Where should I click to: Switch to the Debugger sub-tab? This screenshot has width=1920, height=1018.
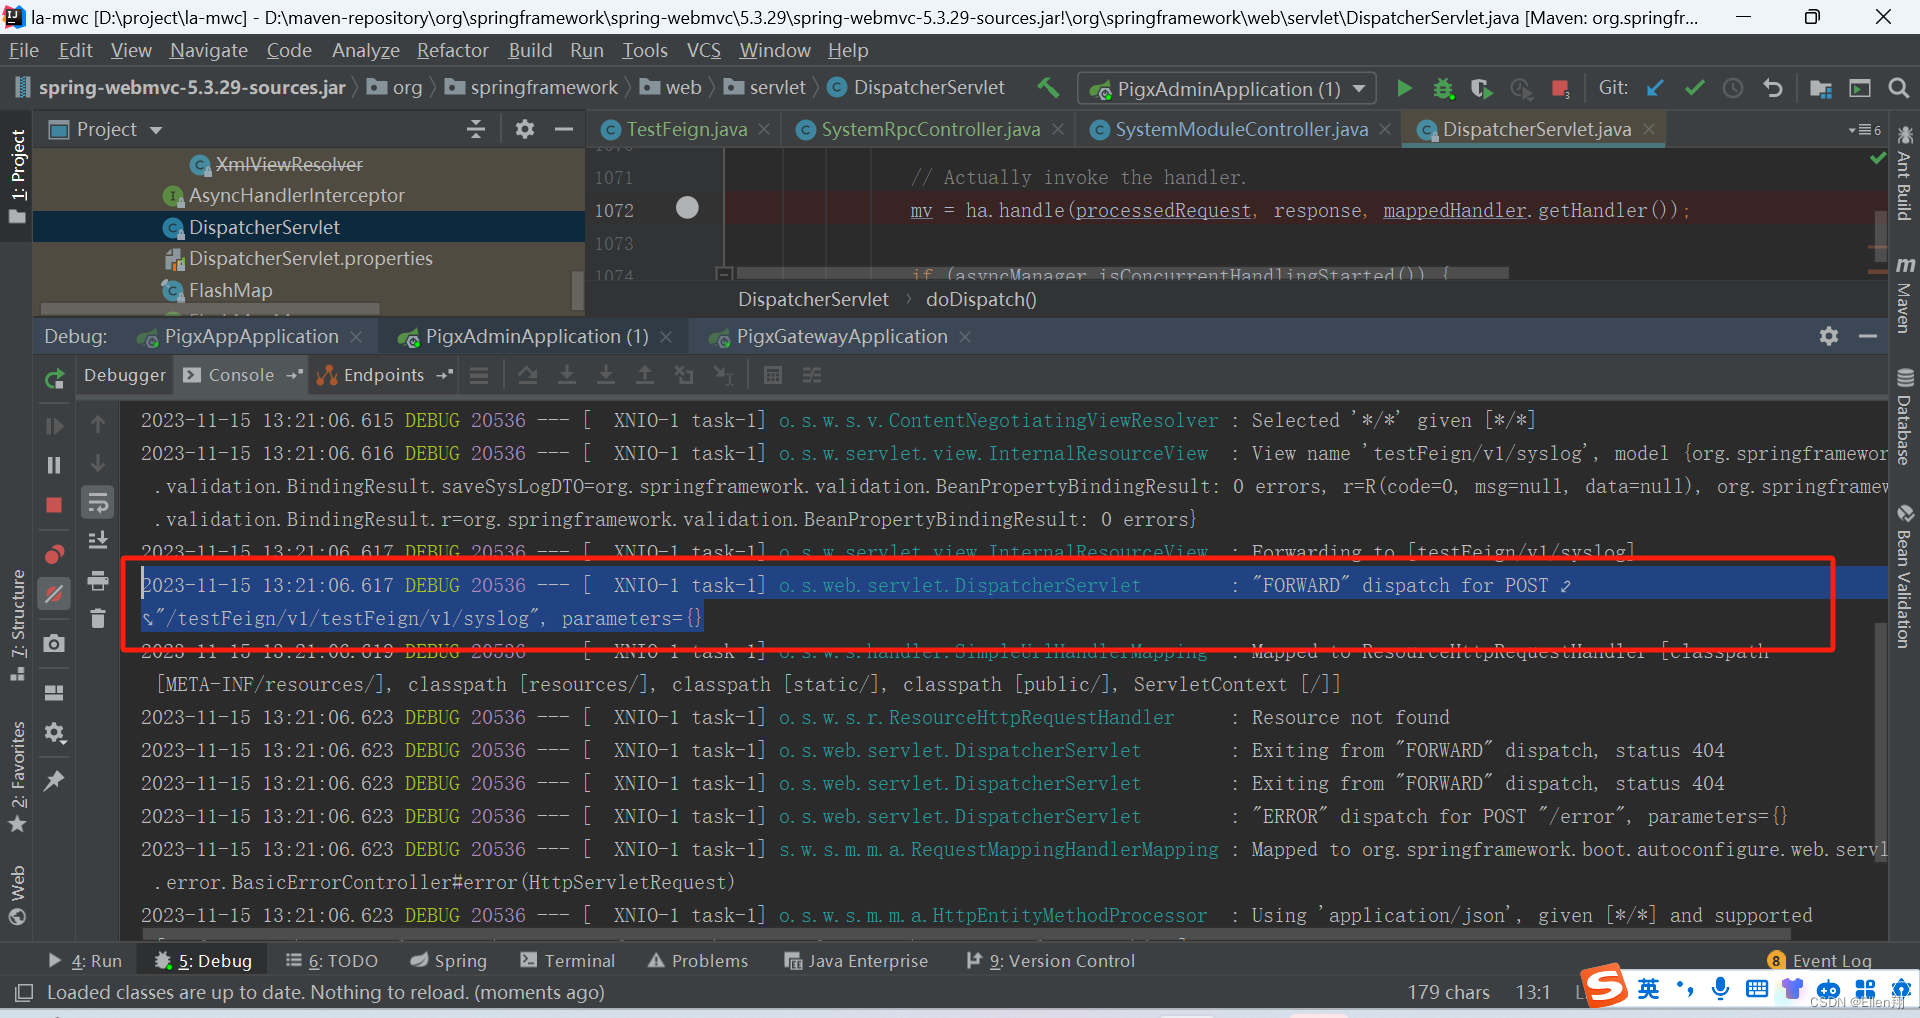(125, 375)
